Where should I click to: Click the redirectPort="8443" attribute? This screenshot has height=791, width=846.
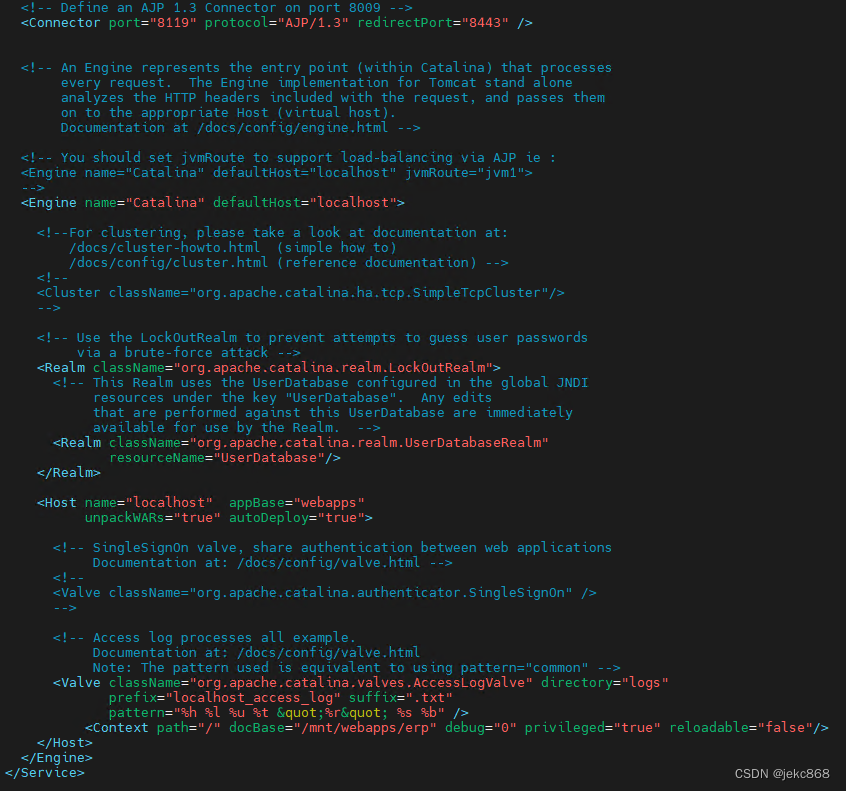433,23
